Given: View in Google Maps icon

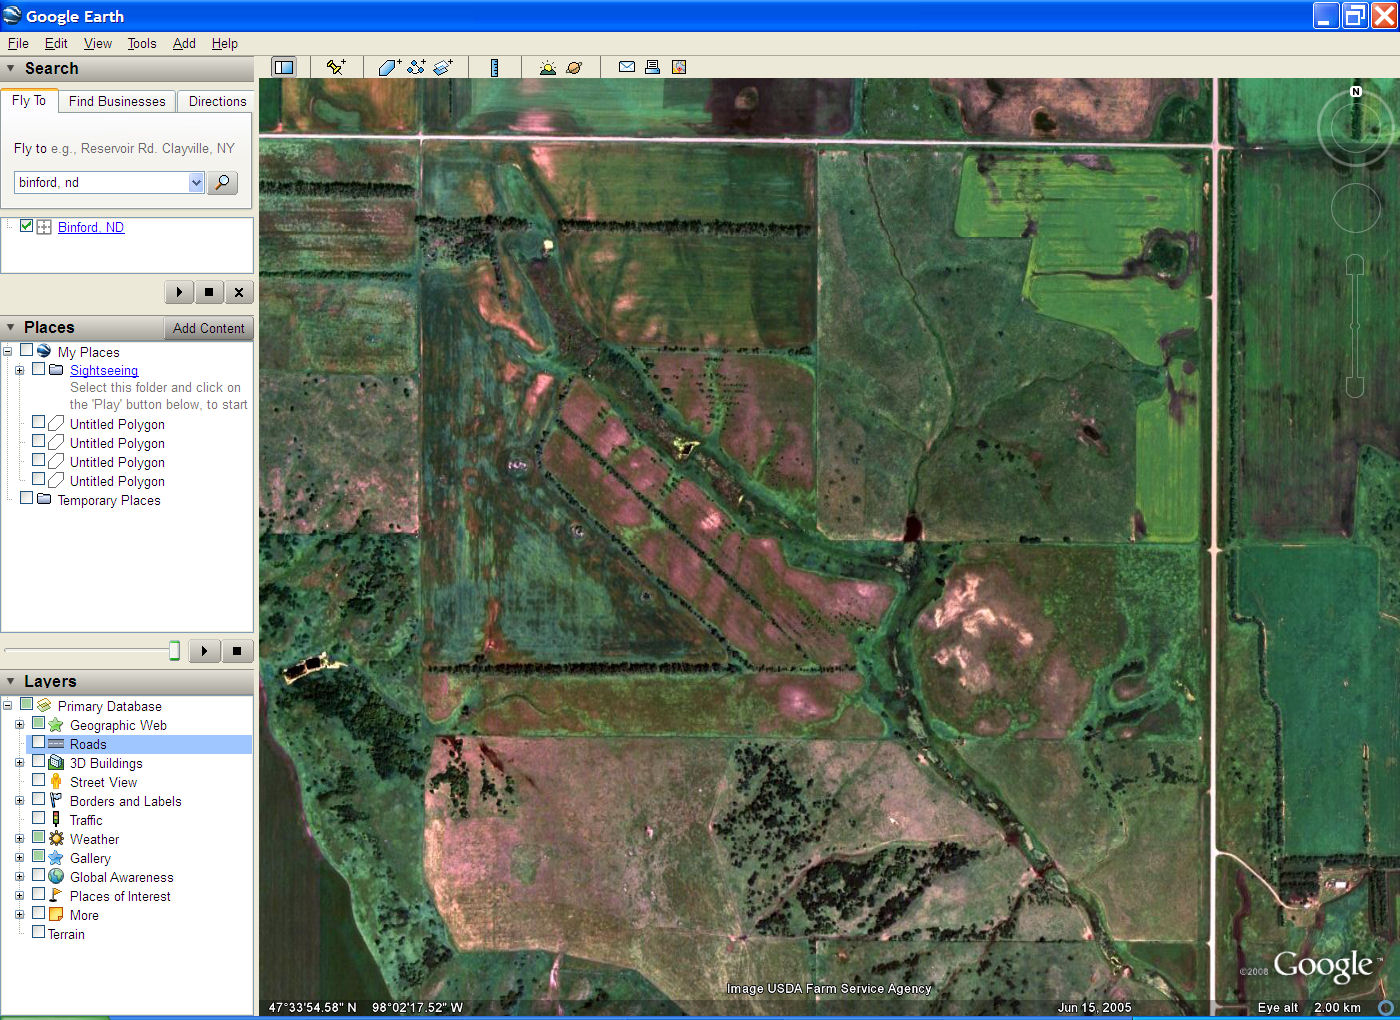Looking at the screenshot, I should pyautogui.click(x=679, y=67).
